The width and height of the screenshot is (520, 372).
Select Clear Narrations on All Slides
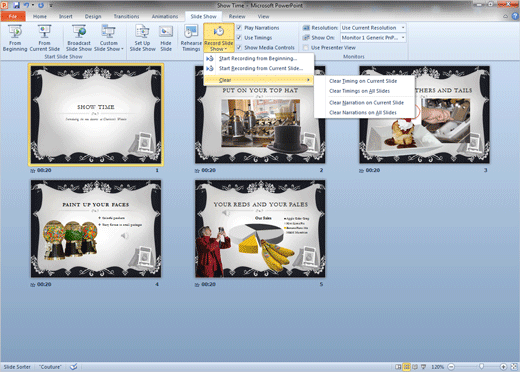(364, 113)
